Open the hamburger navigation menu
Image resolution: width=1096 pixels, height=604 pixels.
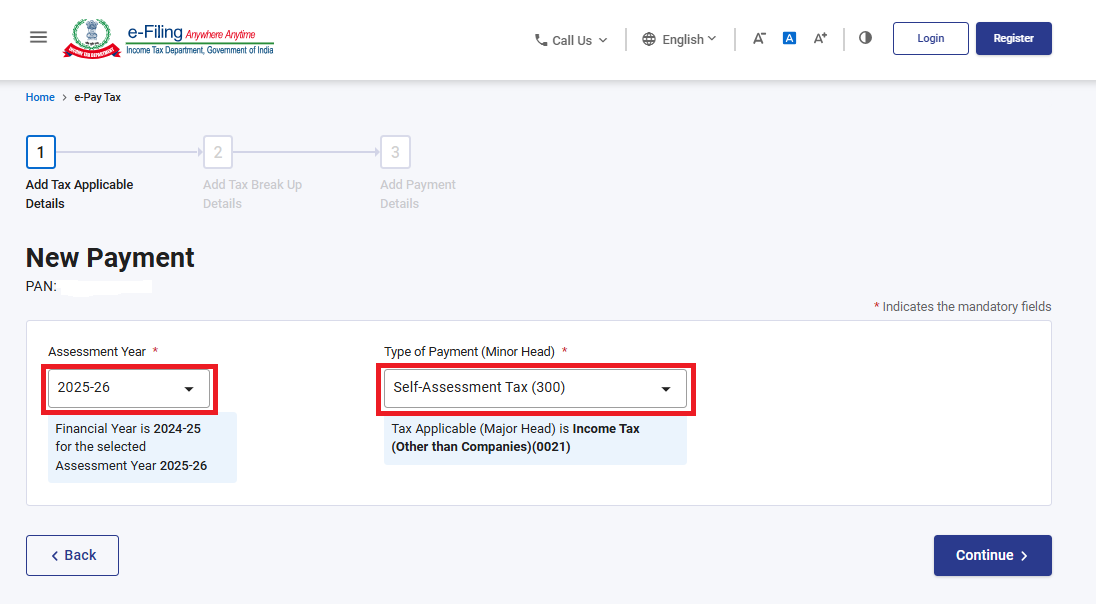[x=38, y=37]
